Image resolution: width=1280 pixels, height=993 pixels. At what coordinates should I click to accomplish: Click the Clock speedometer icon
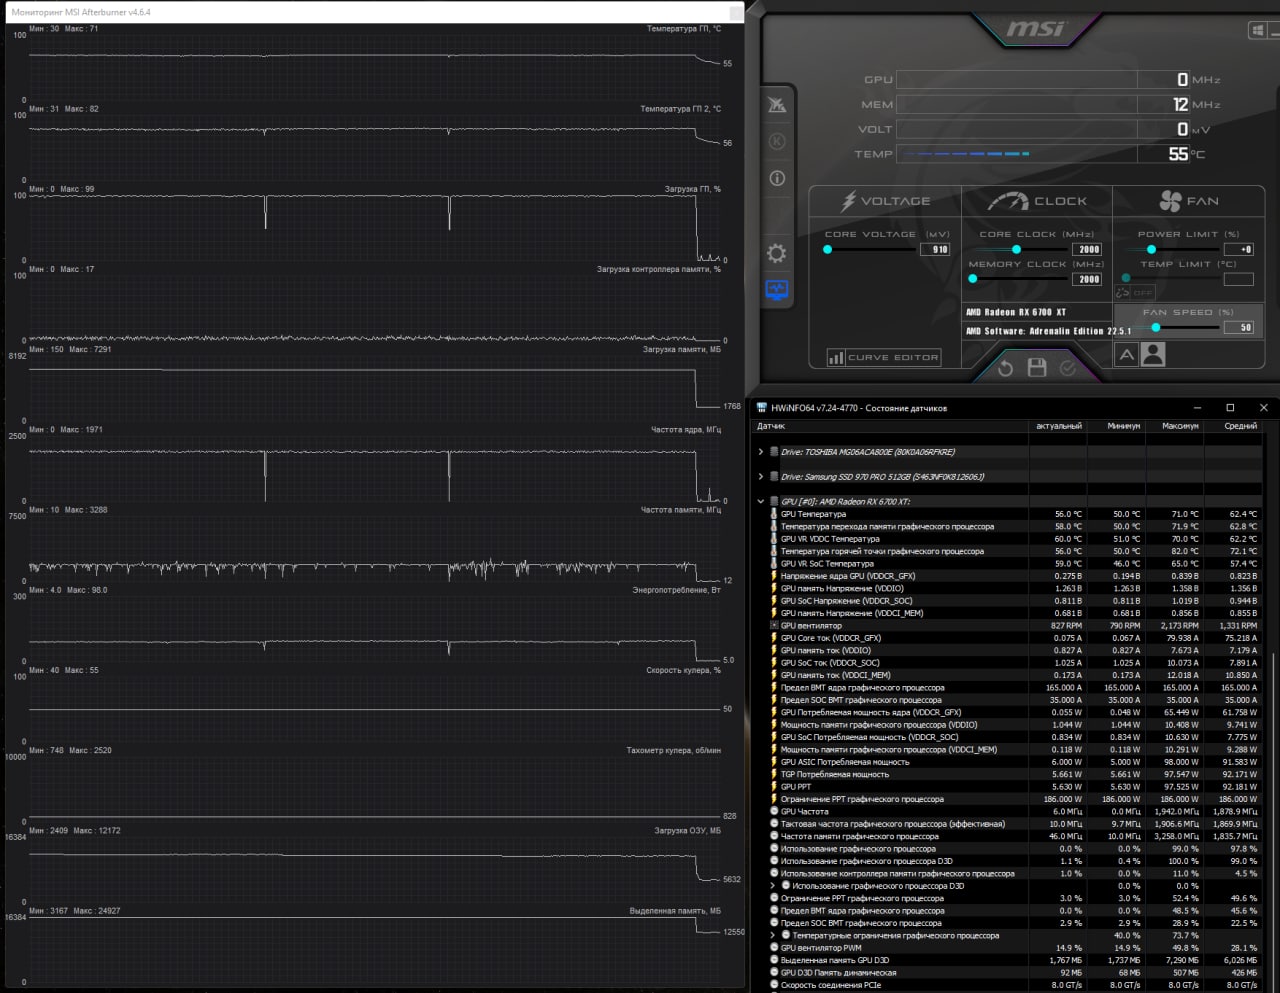[1008, 201]
